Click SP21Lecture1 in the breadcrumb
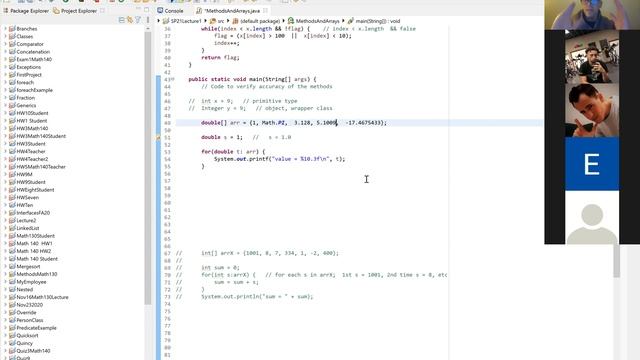Image resolution: width=640 pixels, height=360 pixels. pyautogui.click(x=182, y=21)
